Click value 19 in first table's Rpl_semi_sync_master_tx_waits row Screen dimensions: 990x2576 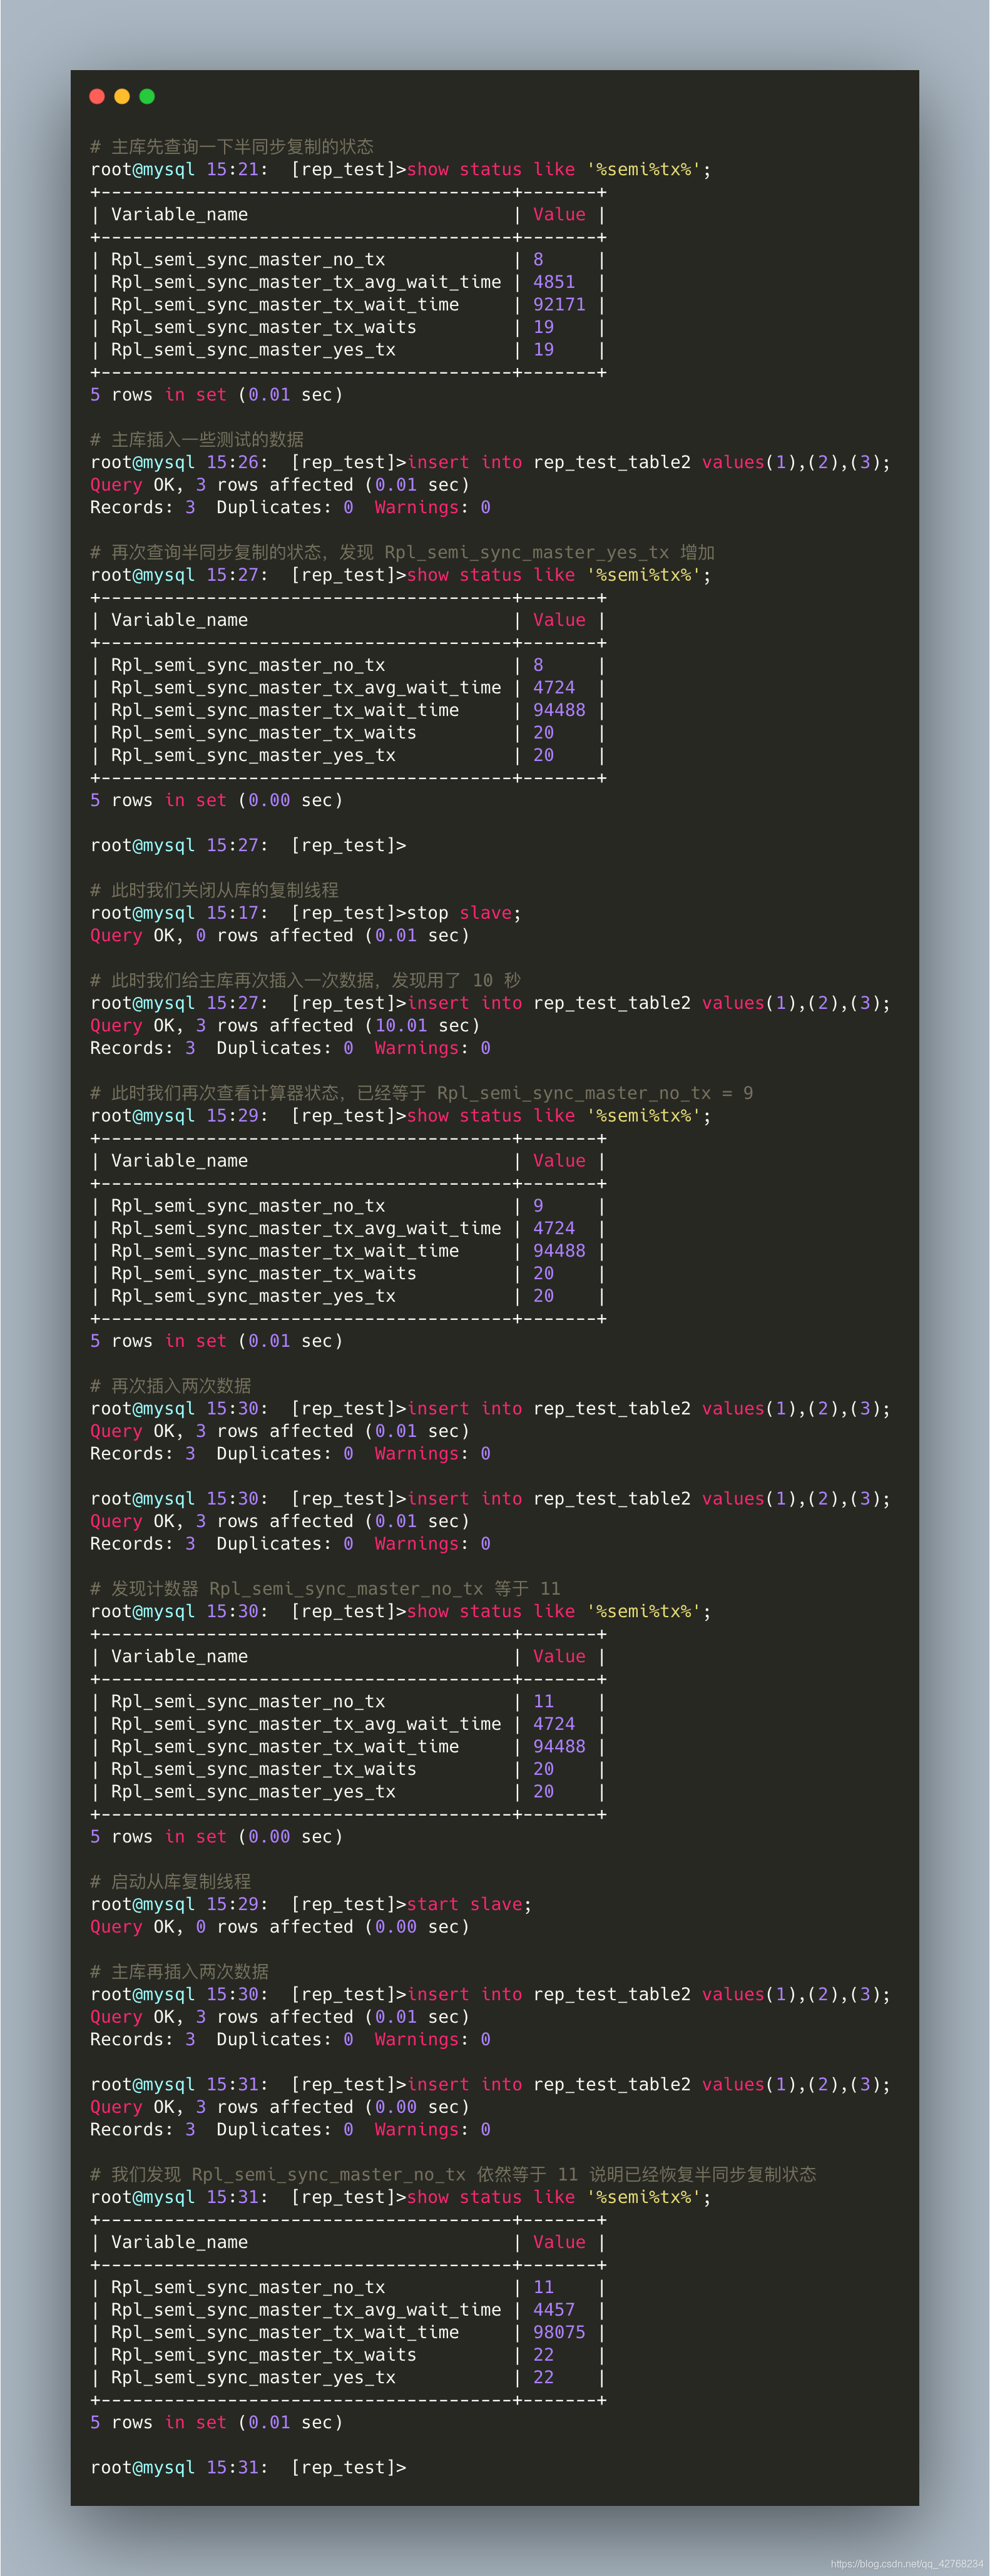click(543, 327)
